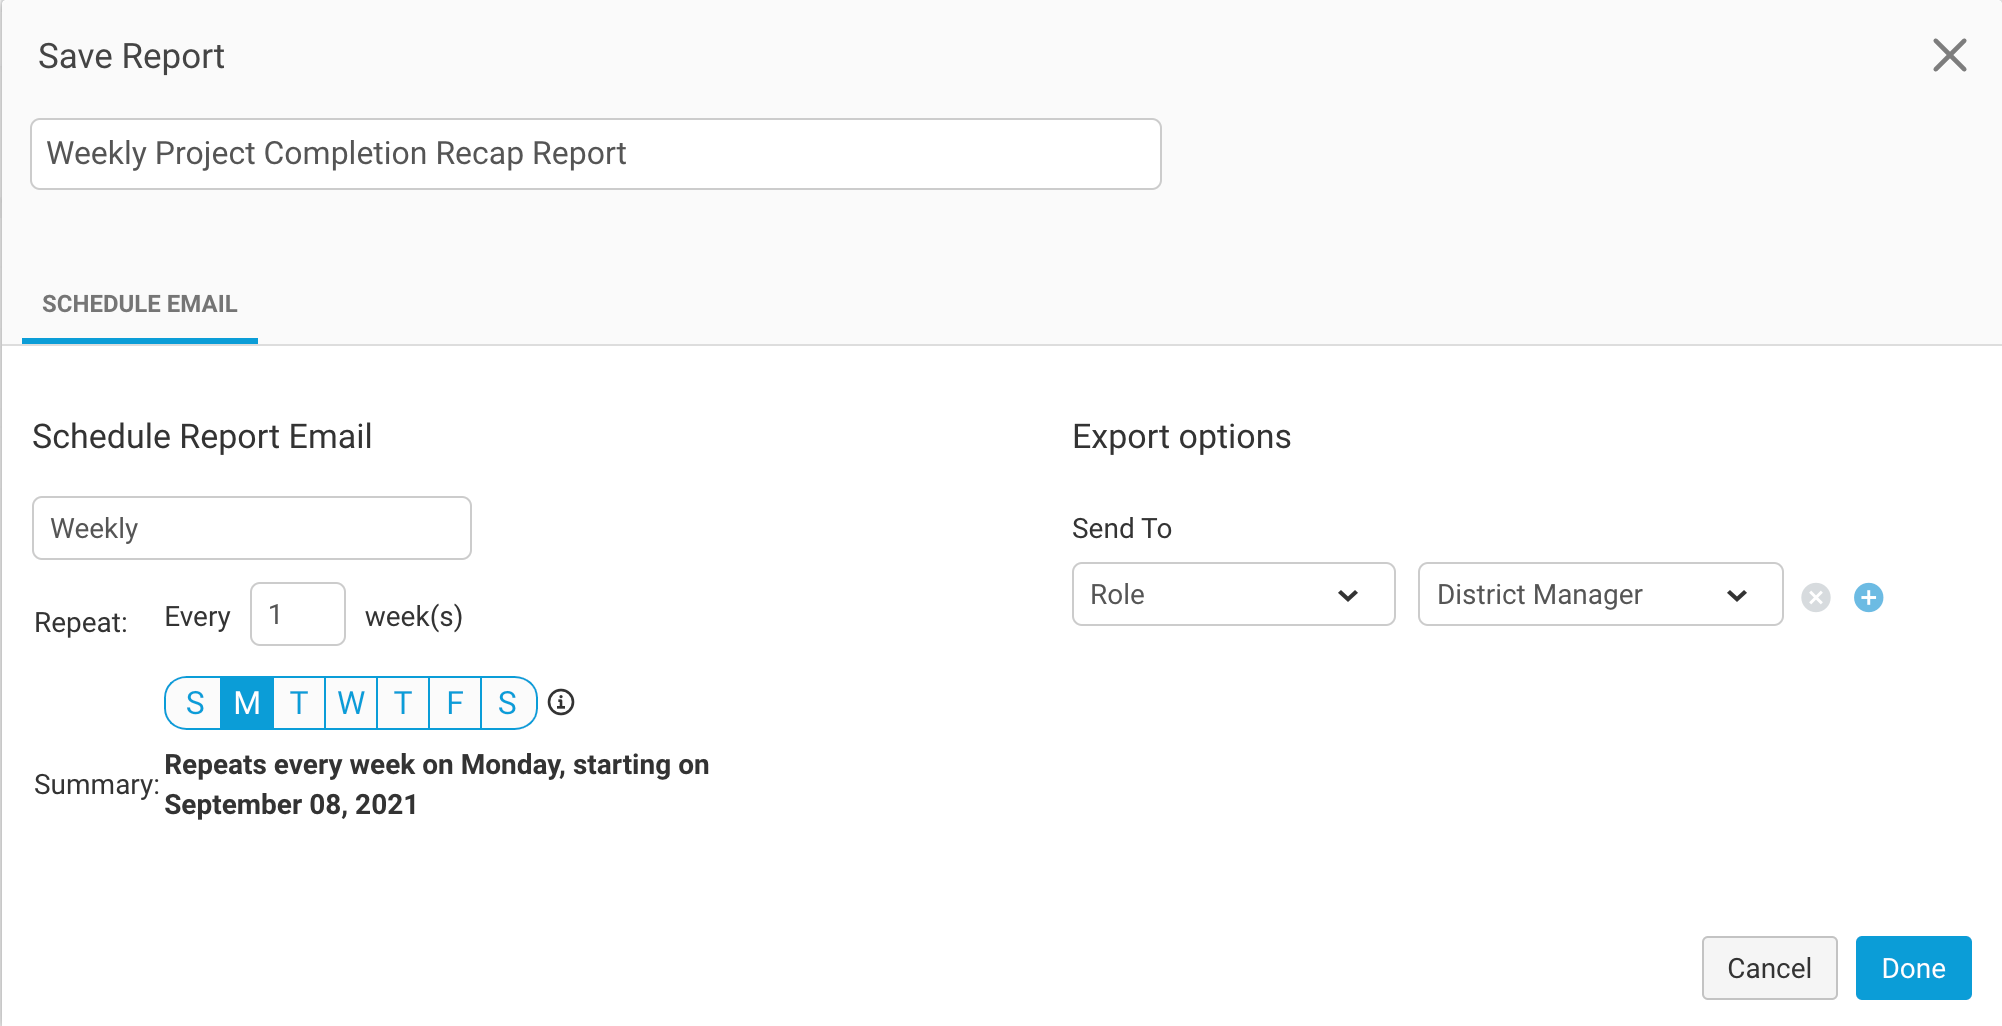Image resolution: width=2002 pixels, height=1026 pixels.
Task: Enable Tuesday as a repeat day
Action: 298,703
